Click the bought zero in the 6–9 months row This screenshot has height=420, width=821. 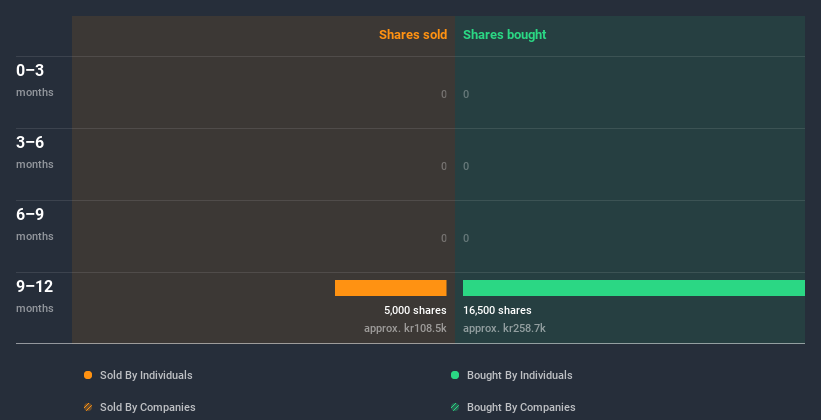click(466, 238)
